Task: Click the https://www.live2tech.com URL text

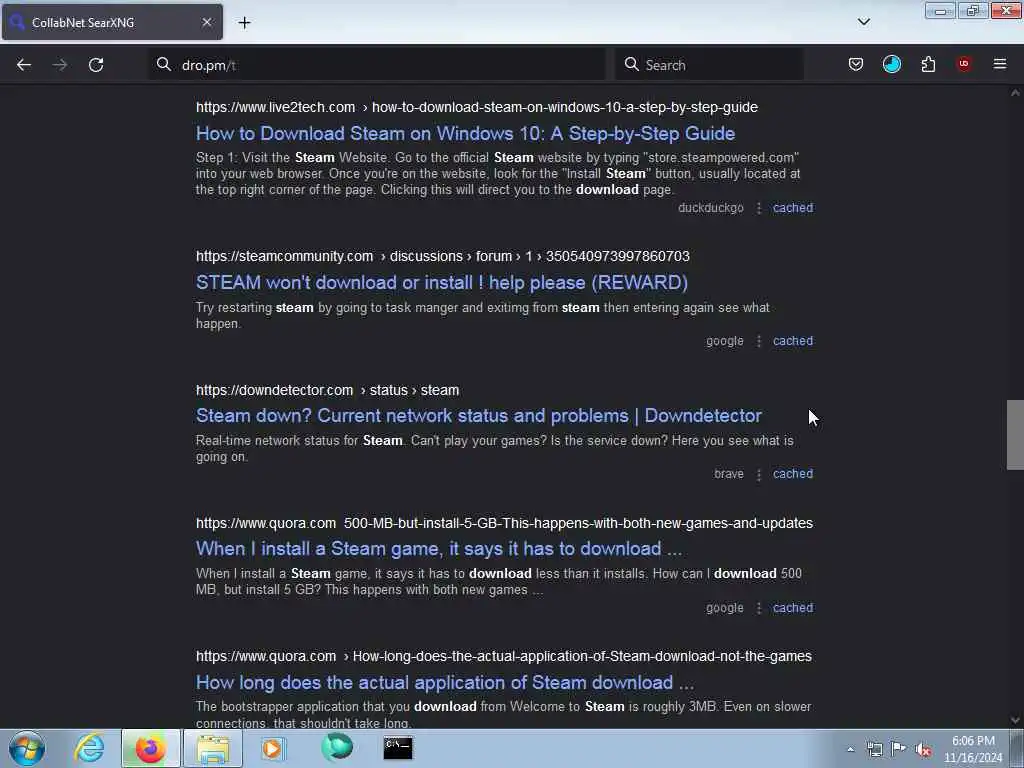Action: coord(276,107)
